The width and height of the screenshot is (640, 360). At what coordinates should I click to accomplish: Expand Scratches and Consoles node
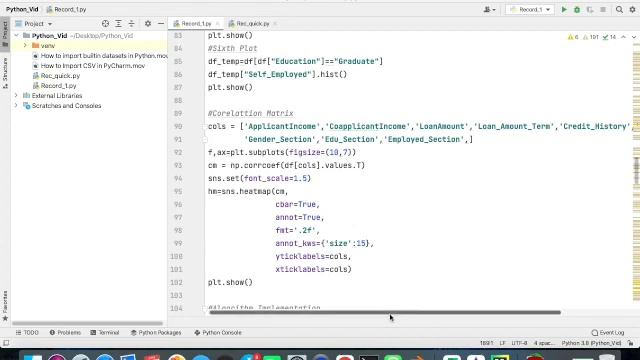16,106
